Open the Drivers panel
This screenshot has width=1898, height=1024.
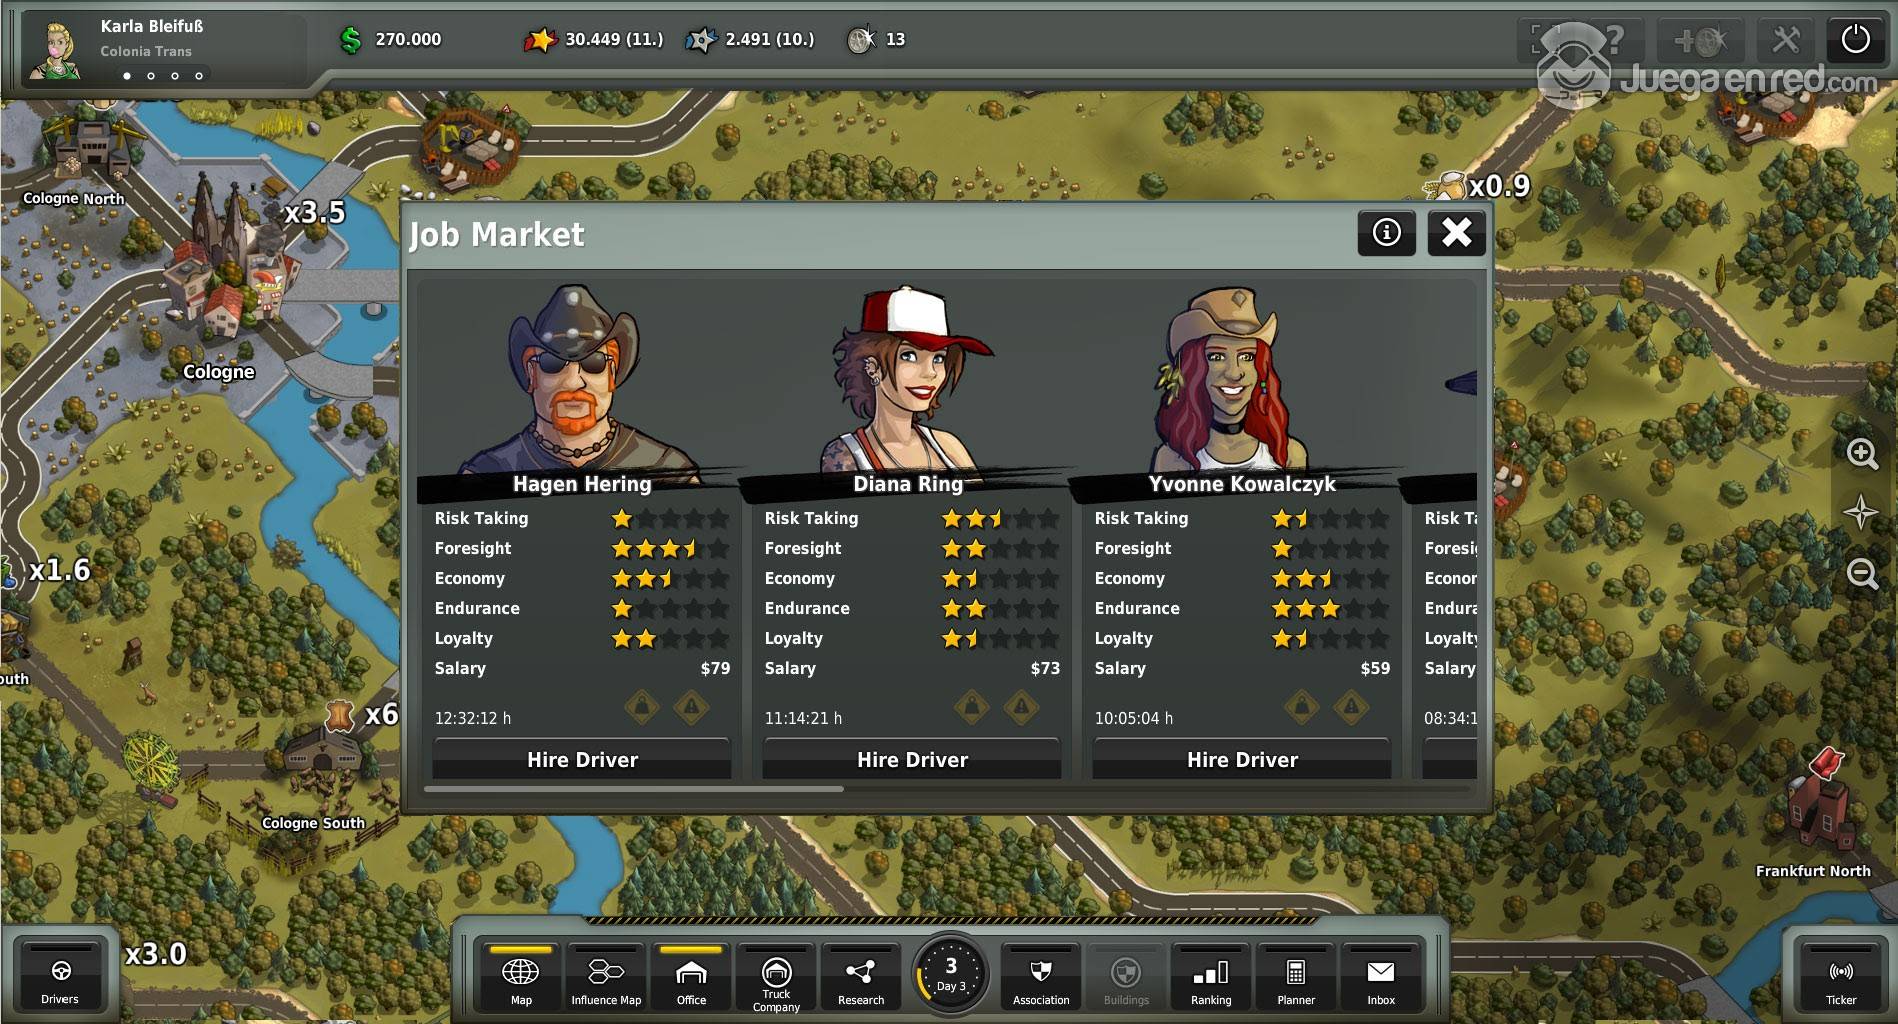tap(60, 978)
